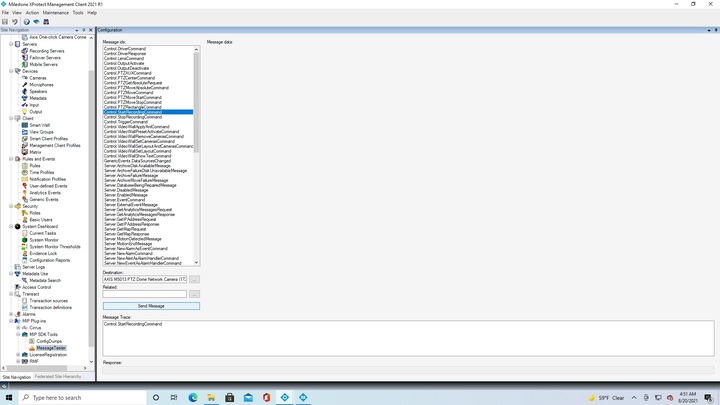The width and height of the screenshot is (720, 405).
Task: Collapse the Rules and Events node
Action: (x=11, y=159)
